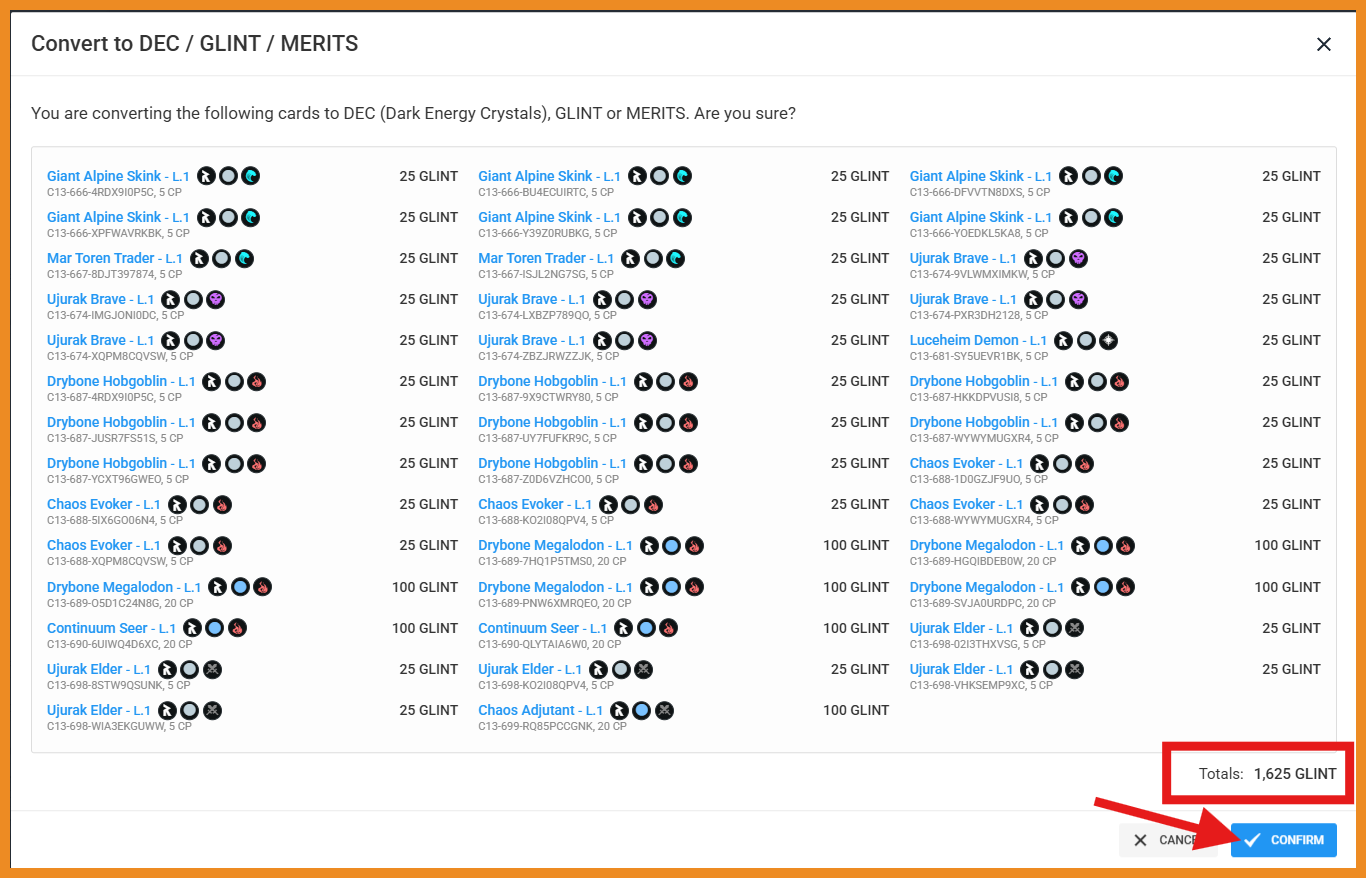The height and width of the screenshot is (878, 1366).
Task: Click the card ID text 'C13-689-HGQIBDEB0W, 20 CP'
Action: click(x=983, y=561)
